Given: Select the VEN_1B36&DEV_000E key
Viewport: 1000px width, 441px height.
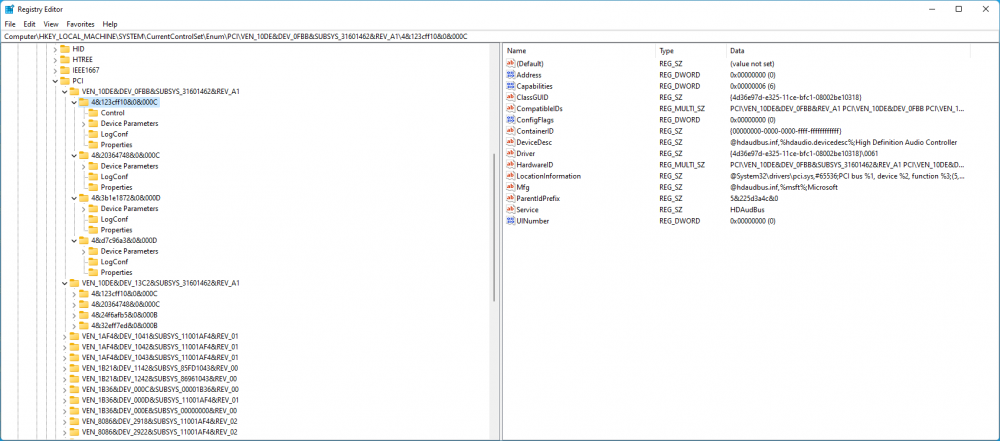Looking at the screenshot, I should (159, 410).
